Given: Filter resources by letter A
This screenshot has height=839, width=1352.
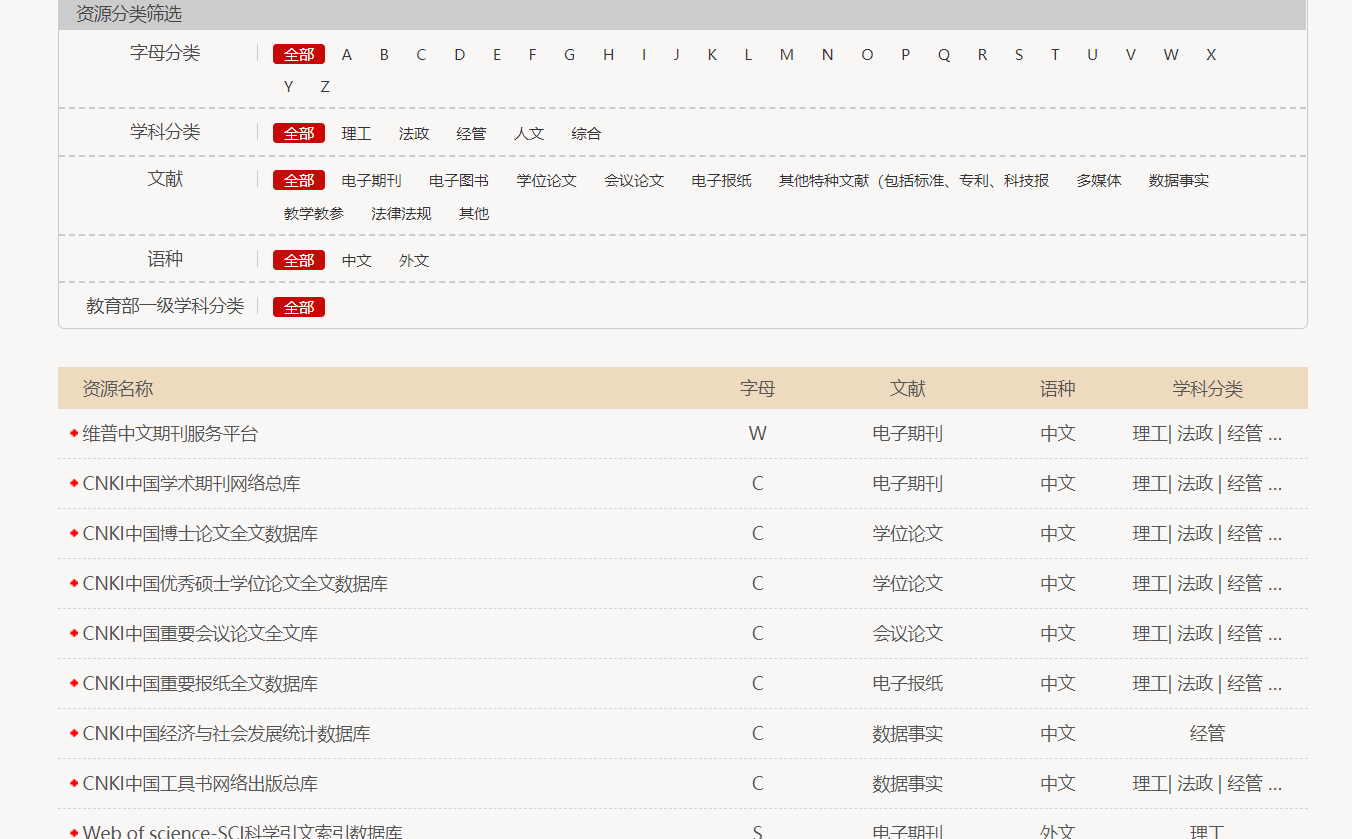Looking at the screenshot, I should pyautogui.click(x=347, y=54).
